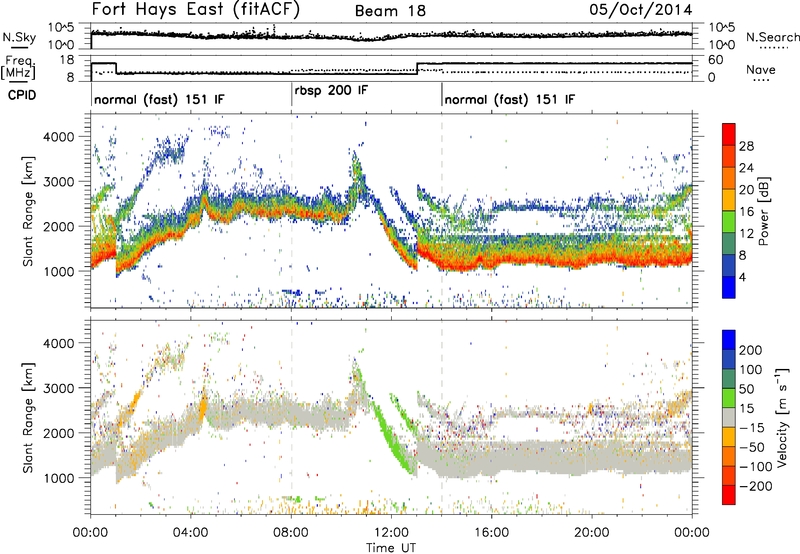Screen dimensions: 800x554
Task: Click the '20:00' time axis tick label
Action: (591, 533)
